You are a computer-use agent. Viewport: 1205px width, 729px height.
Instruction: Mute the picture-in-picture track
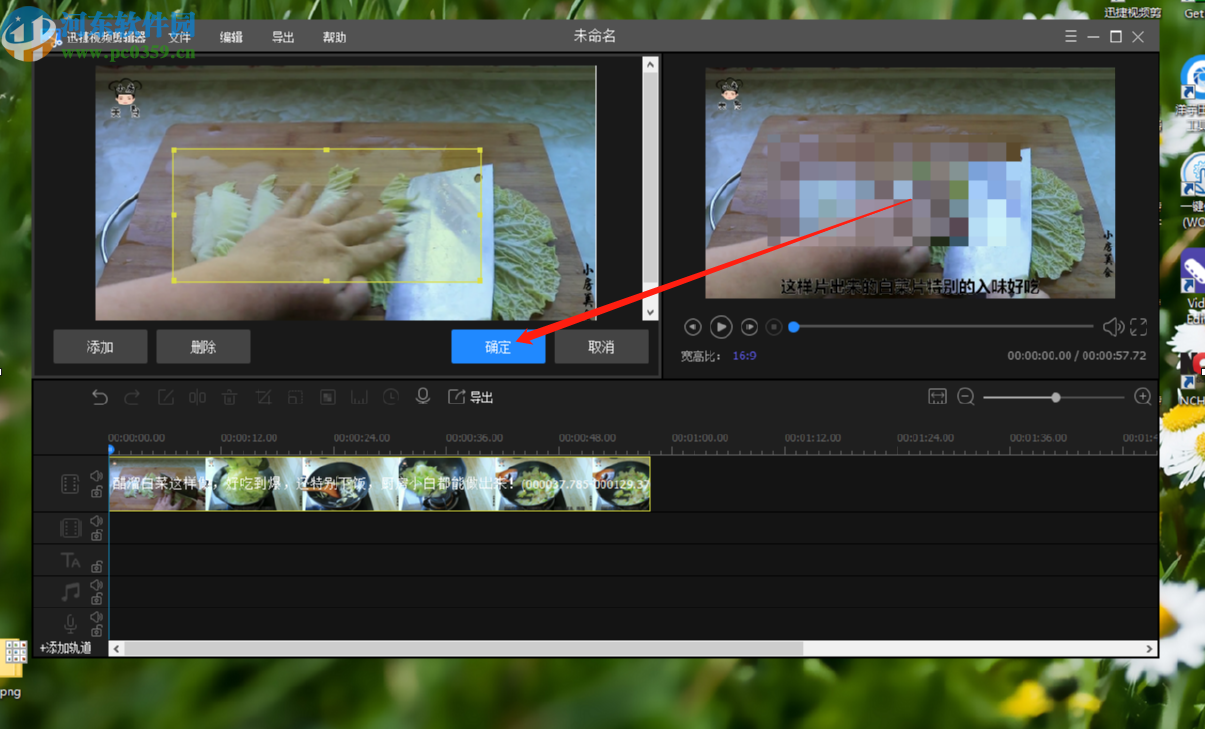click(97, 520)
